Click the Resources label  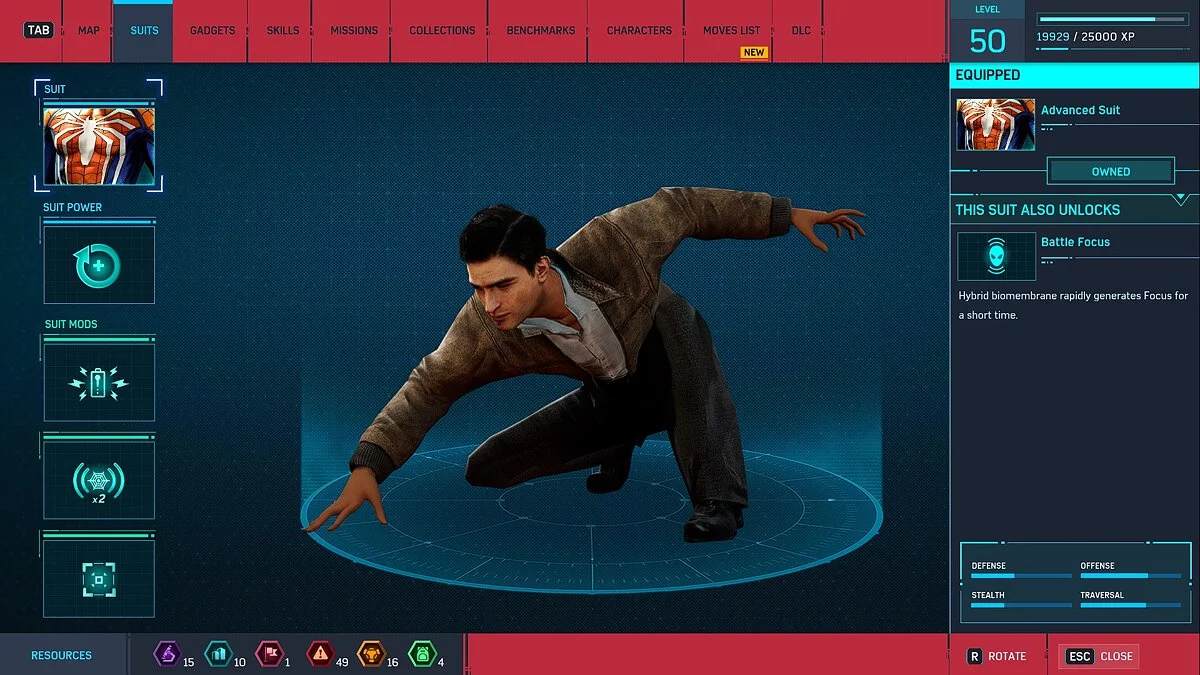tap(60, 655)
